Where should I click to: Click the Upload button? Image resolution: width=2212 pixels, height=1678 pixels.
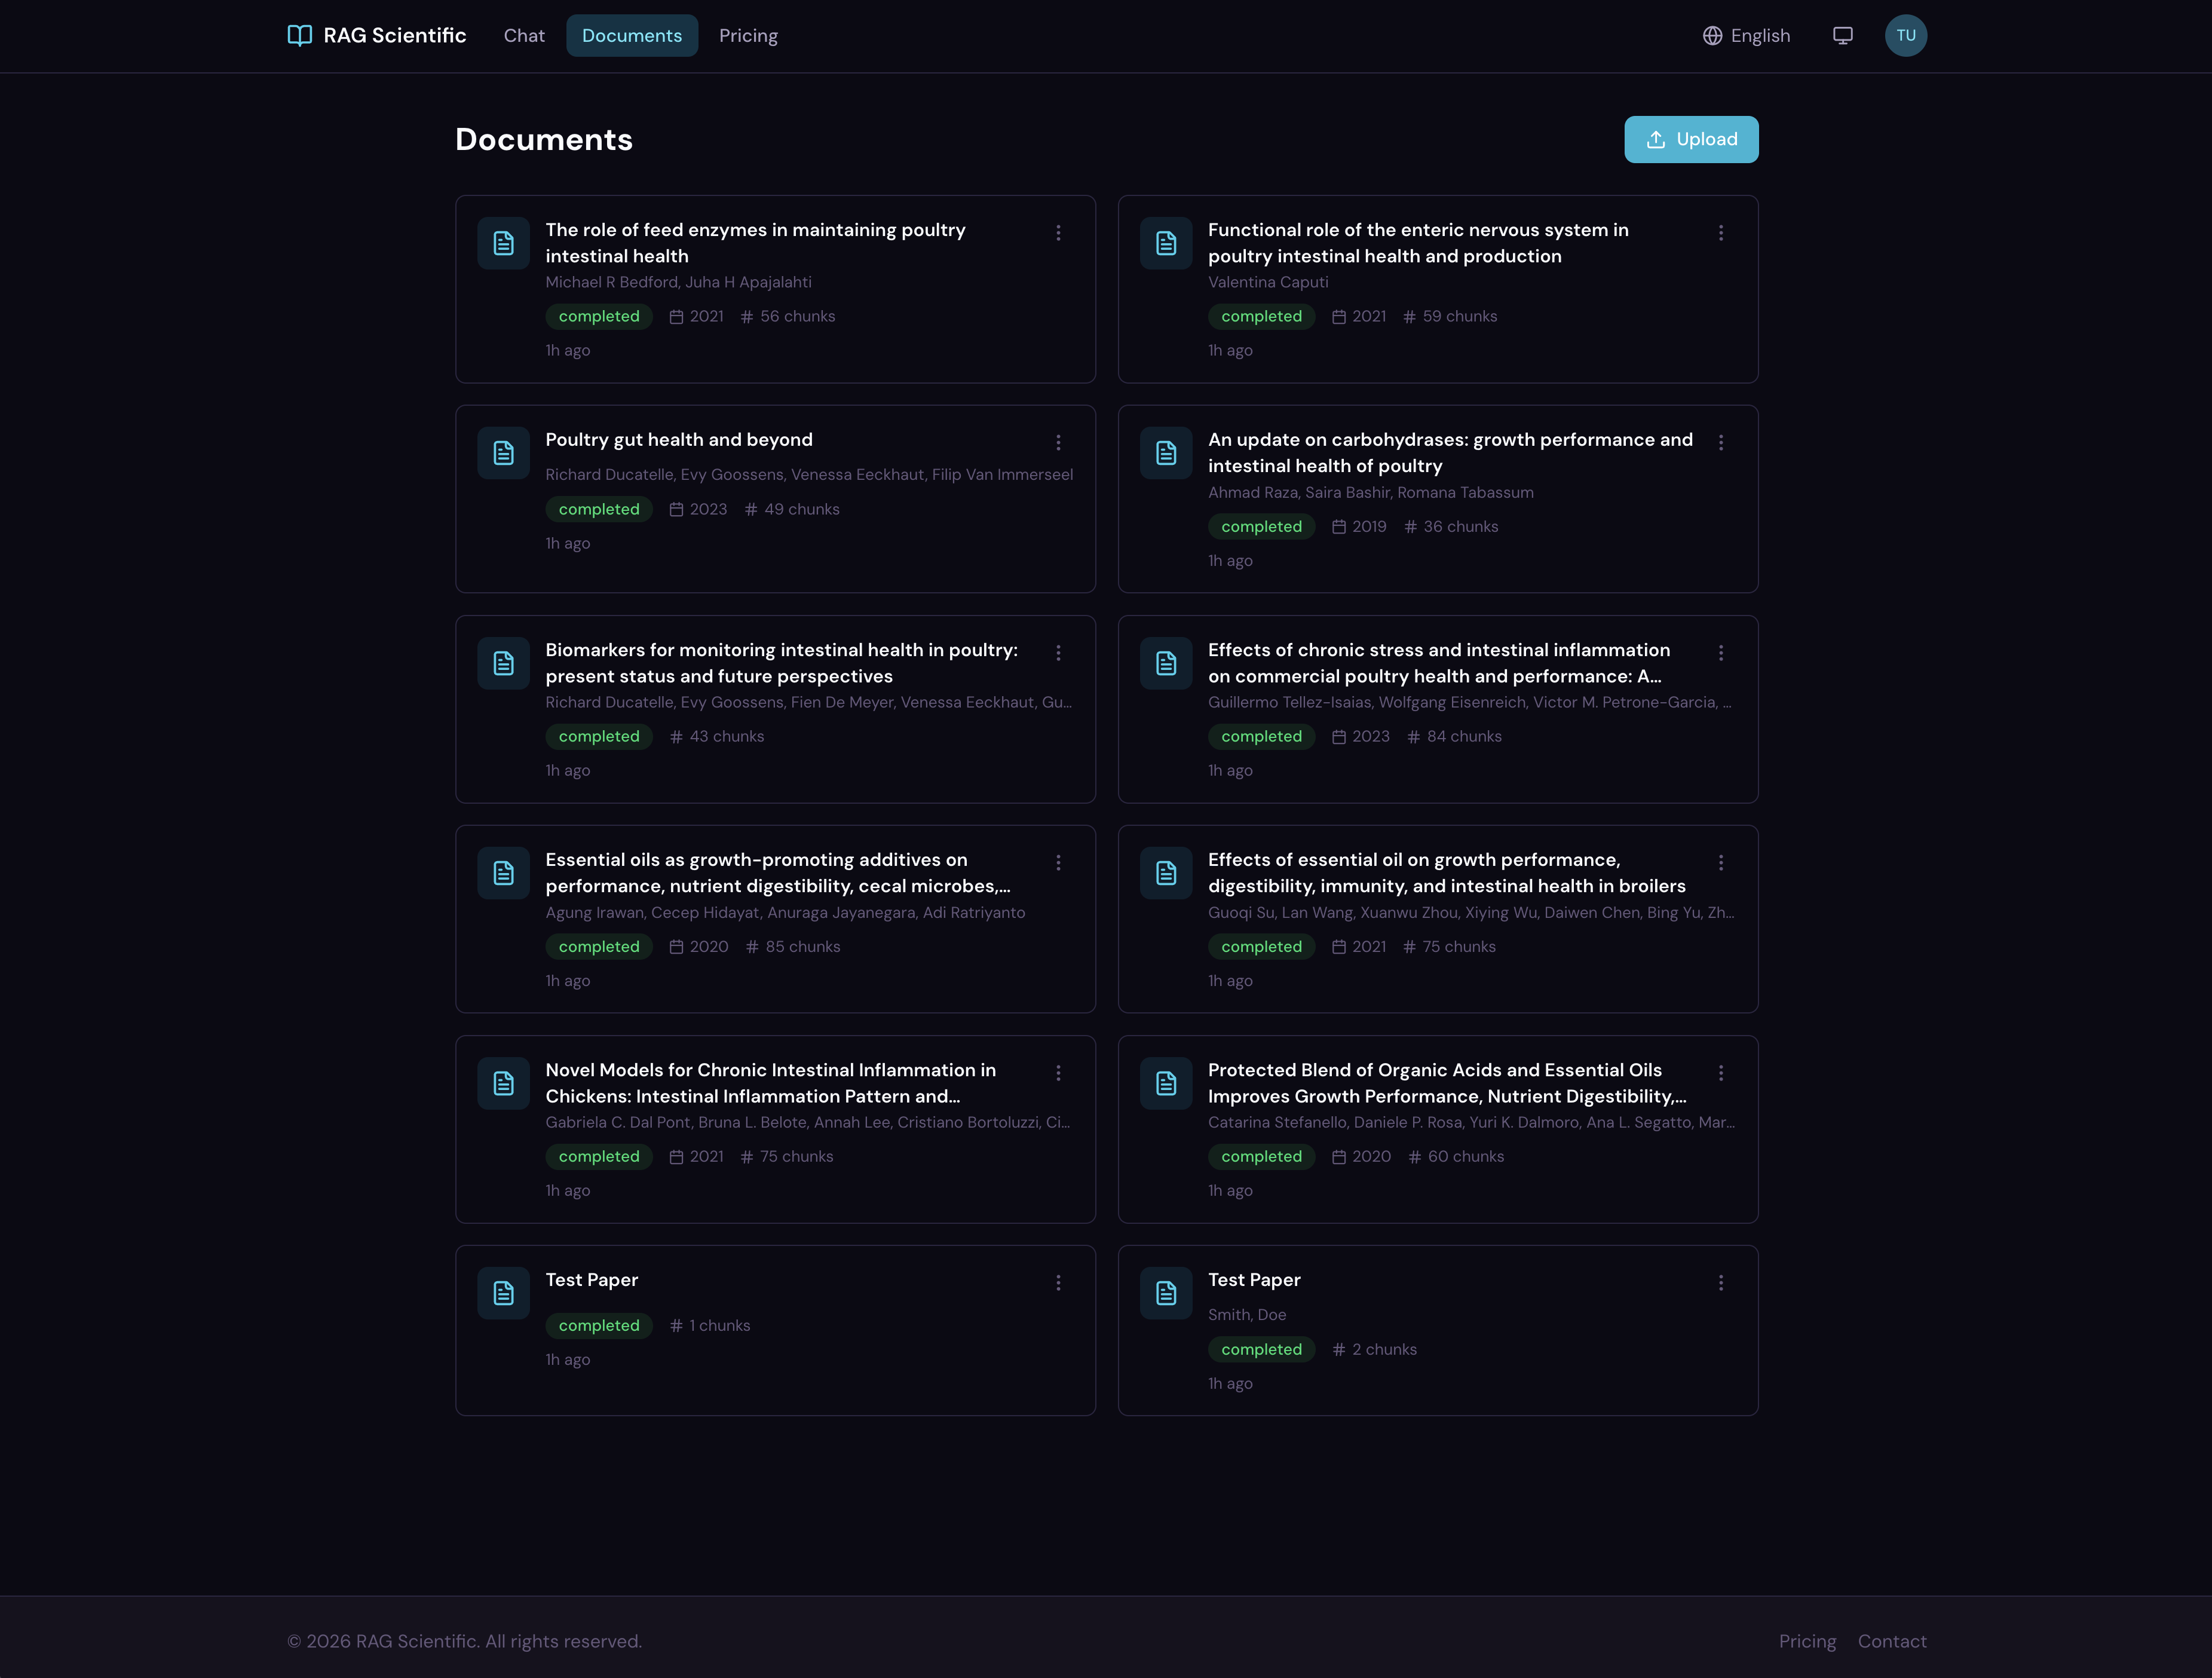pos(1690,139)
